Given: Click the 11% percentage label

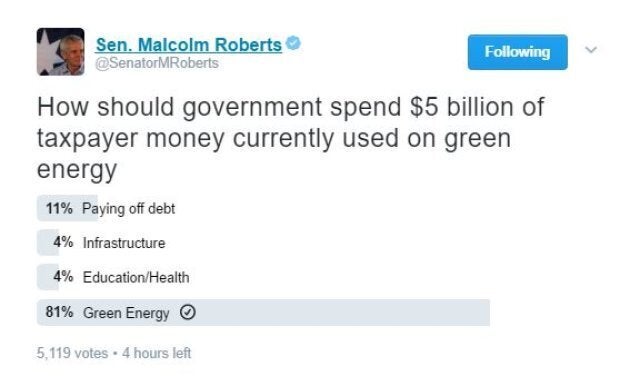Looking at the screenshot, I should pos(59,208).
